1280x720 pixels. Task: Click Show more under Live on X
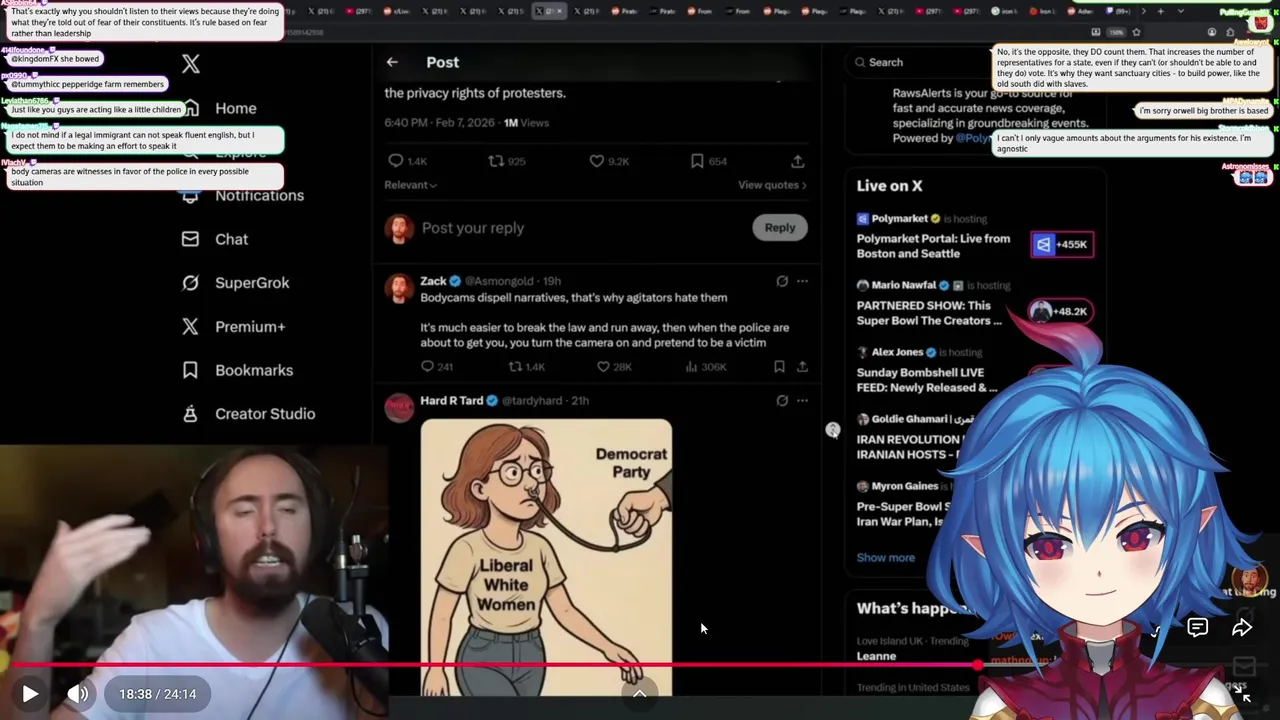[x=885, y=557]
